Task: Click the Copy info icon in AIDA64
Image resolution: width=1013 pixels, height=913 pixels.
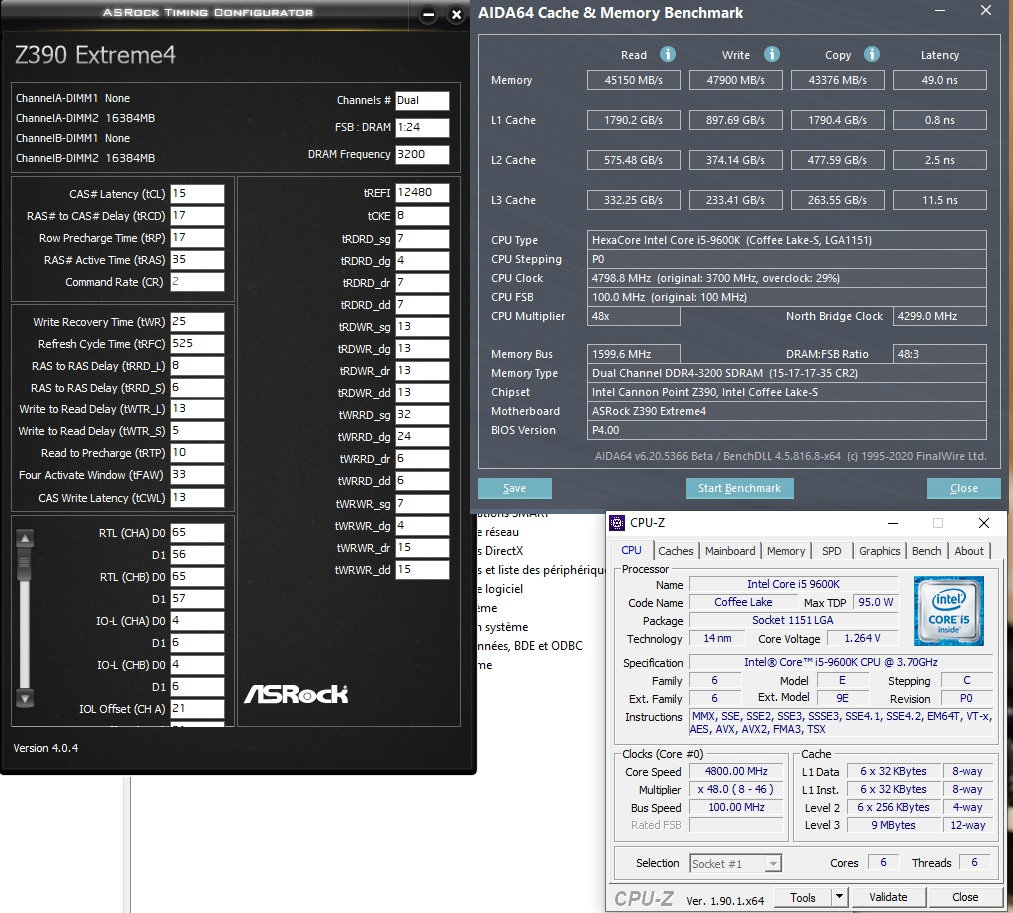Action: tap(872, 54)
